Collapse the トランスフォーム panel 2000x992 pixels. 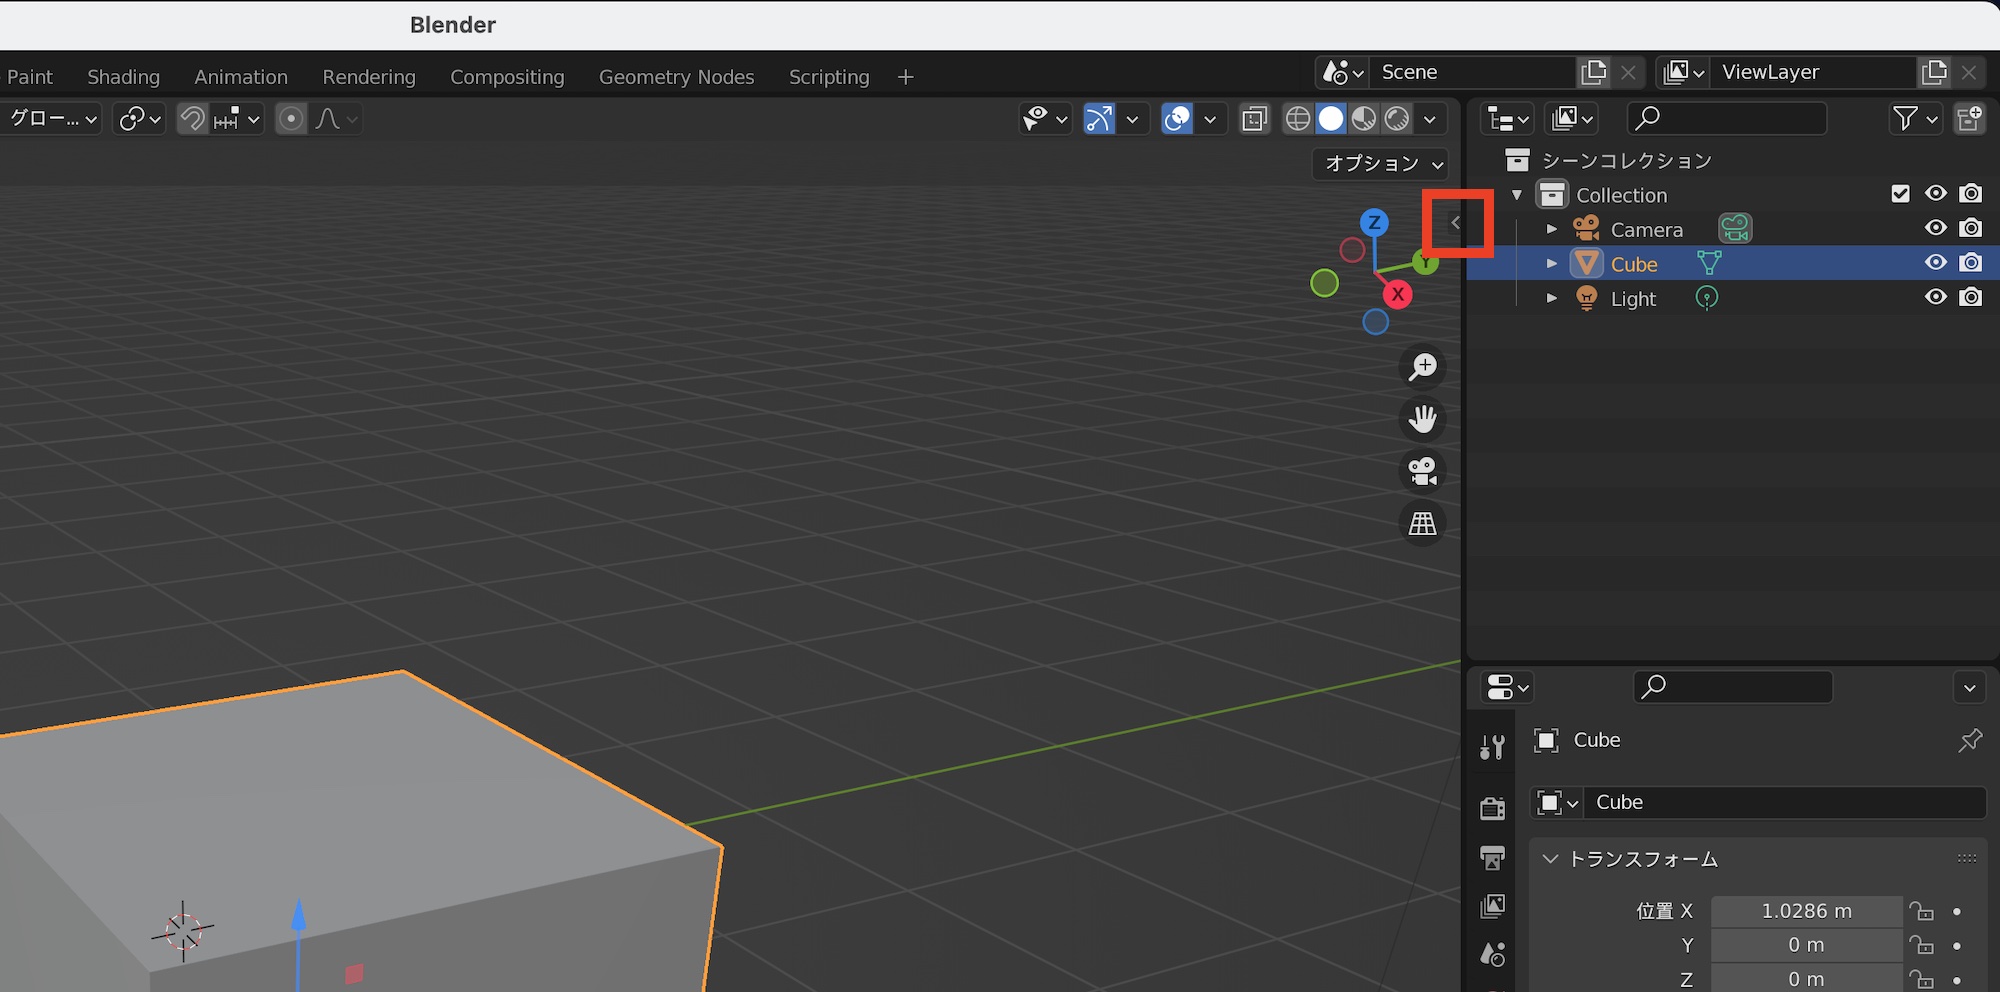click(x=1550, y=859)
